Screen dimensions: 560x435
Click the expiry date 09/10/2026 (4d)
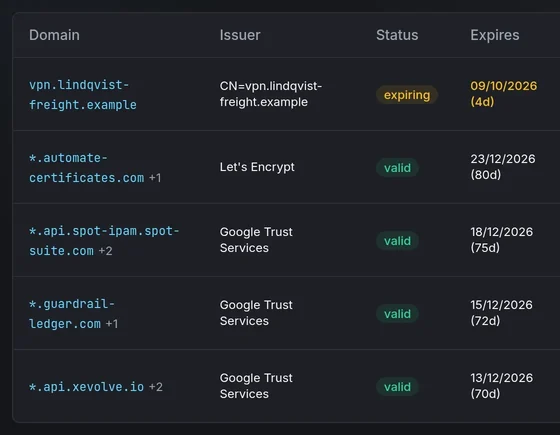(504, 94)
